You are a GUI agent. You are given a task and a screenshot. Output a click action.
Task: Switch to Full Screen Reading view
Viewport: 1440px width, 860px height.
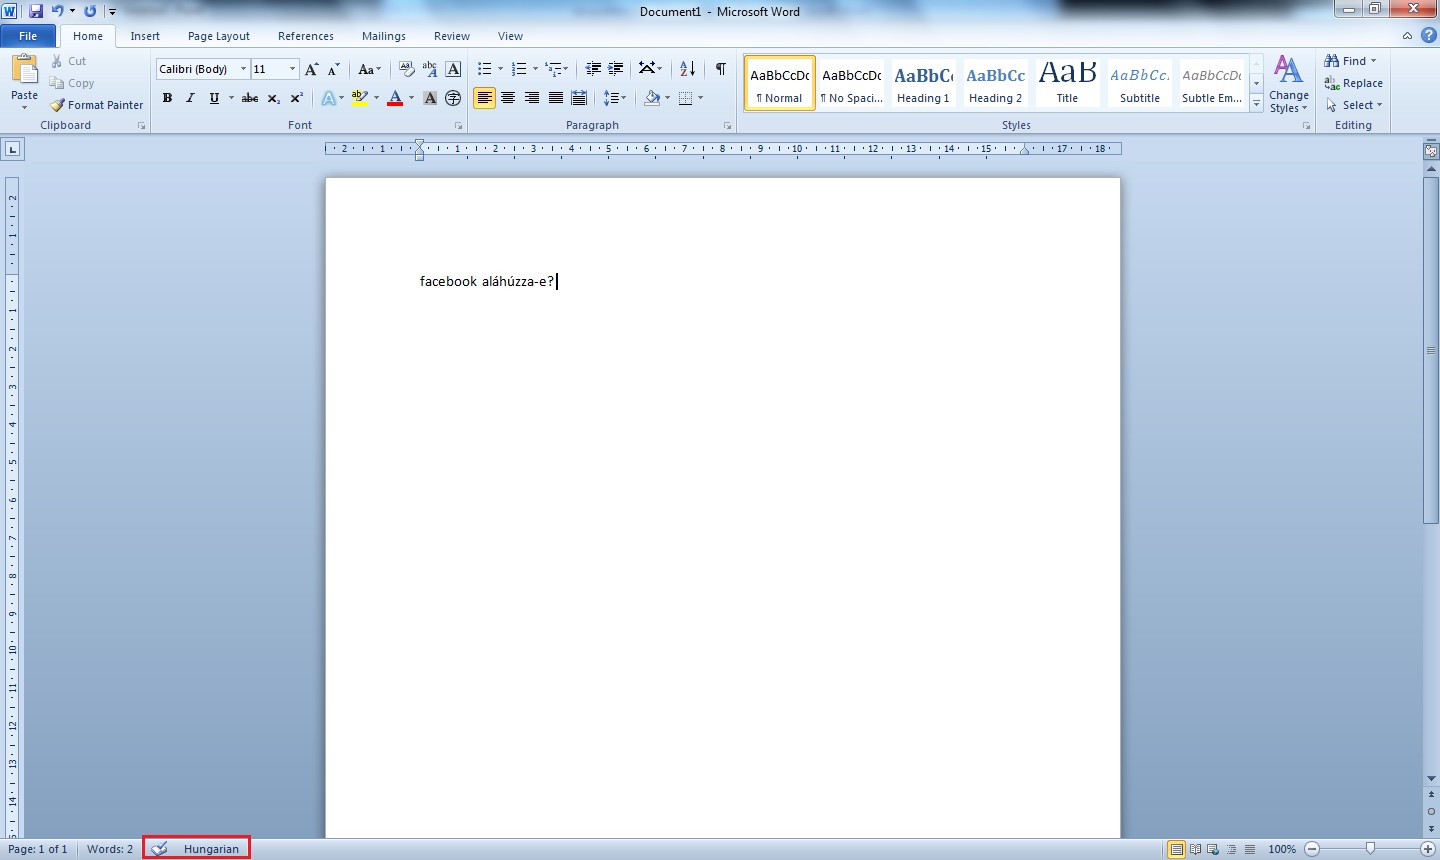tap(1195, 849)
